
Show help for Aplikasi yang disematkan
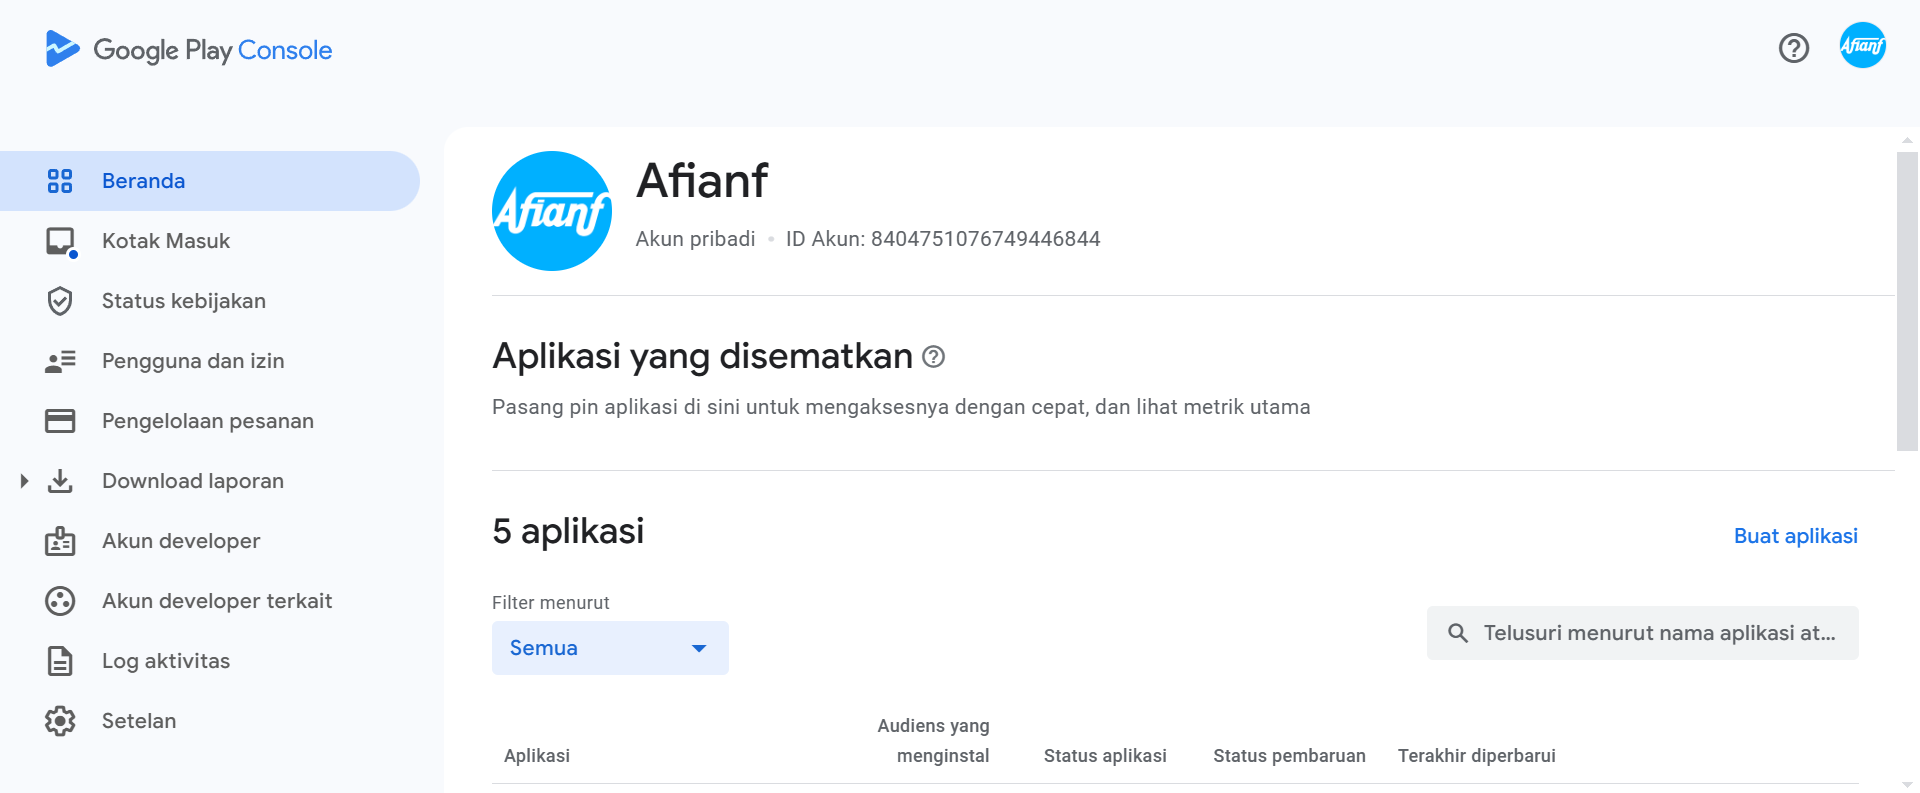pyautogui.click(x=933, y=357)
